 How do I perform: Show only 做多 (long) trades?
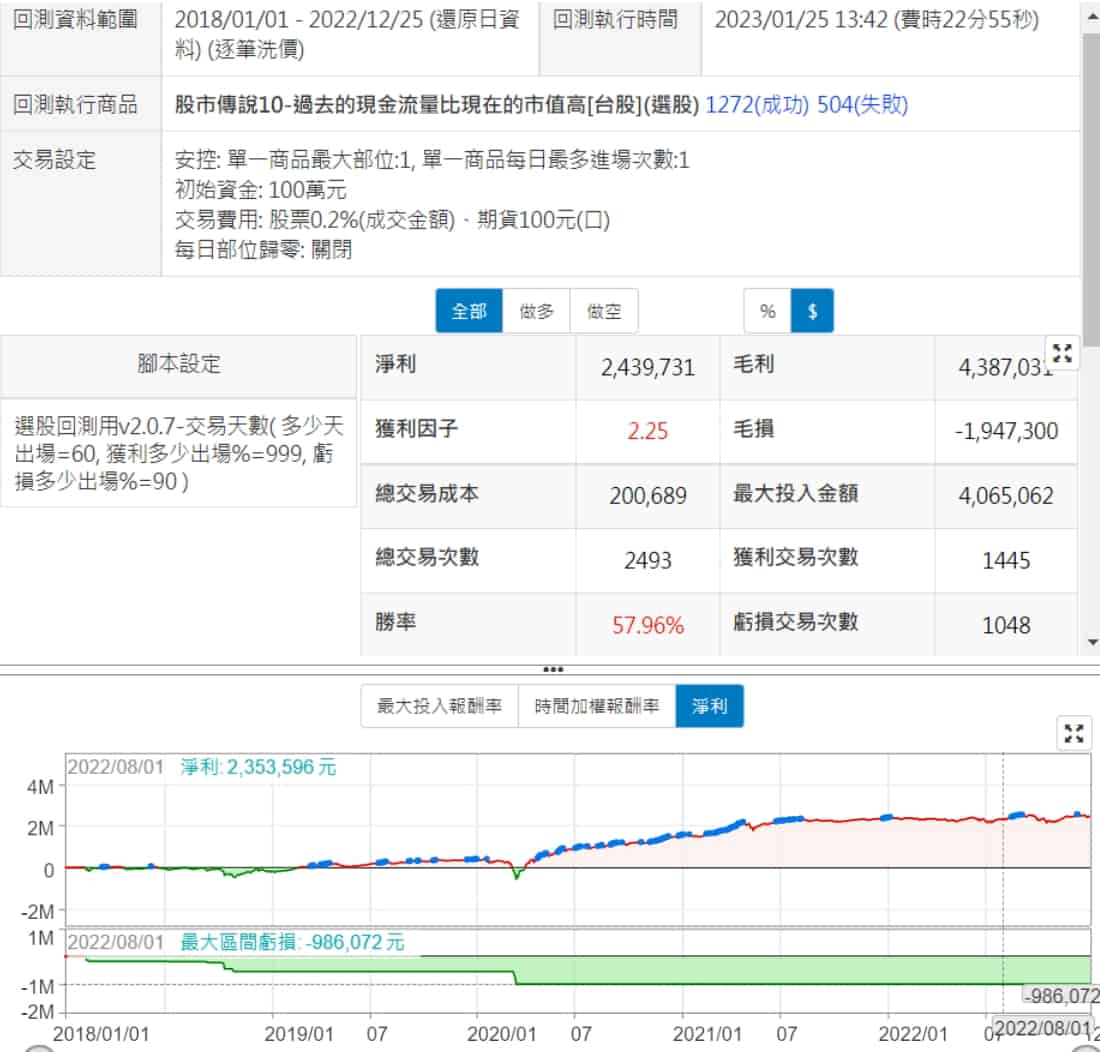tap(536, 311)
